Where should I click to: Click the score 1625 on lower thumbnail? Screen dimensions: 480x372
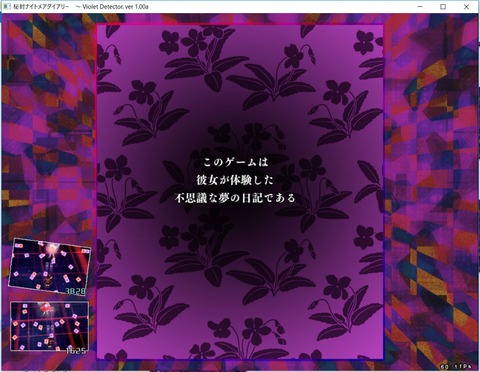(76, 350)
